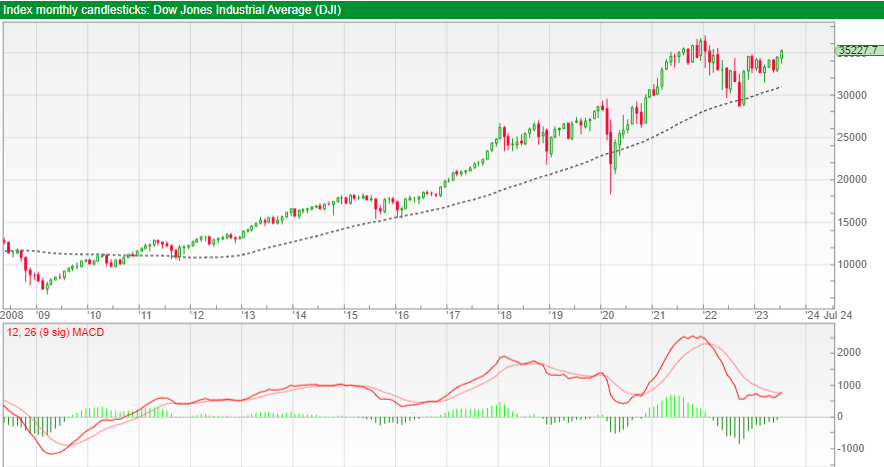This screenshot has width=884, height=467.
Task: Click the MACD axis value 0
Action: tap(840, 417)
